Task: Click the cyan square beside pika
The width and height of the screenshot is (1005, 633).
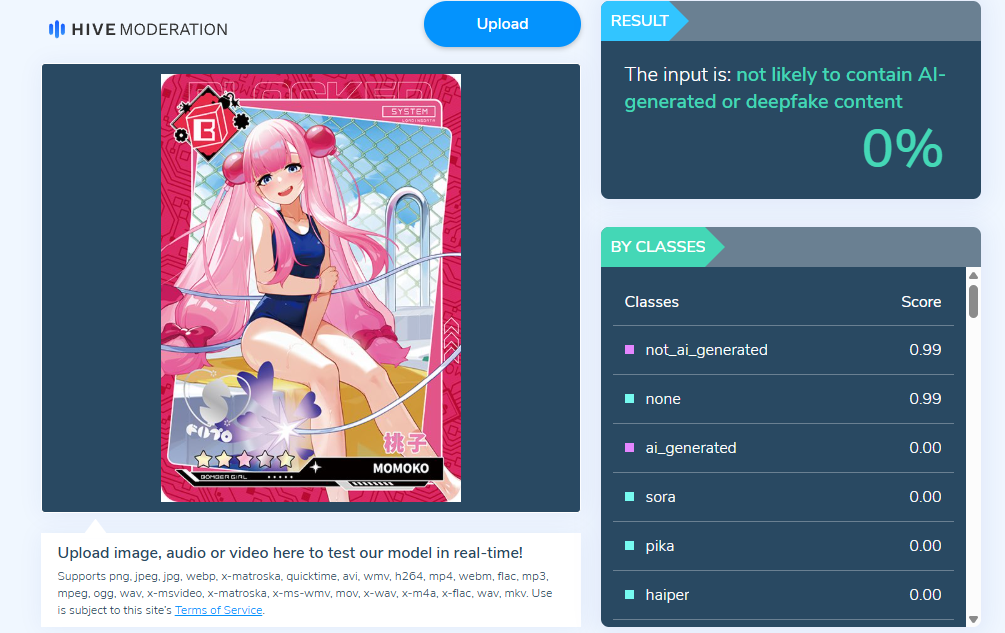Action: pos(629,546)
